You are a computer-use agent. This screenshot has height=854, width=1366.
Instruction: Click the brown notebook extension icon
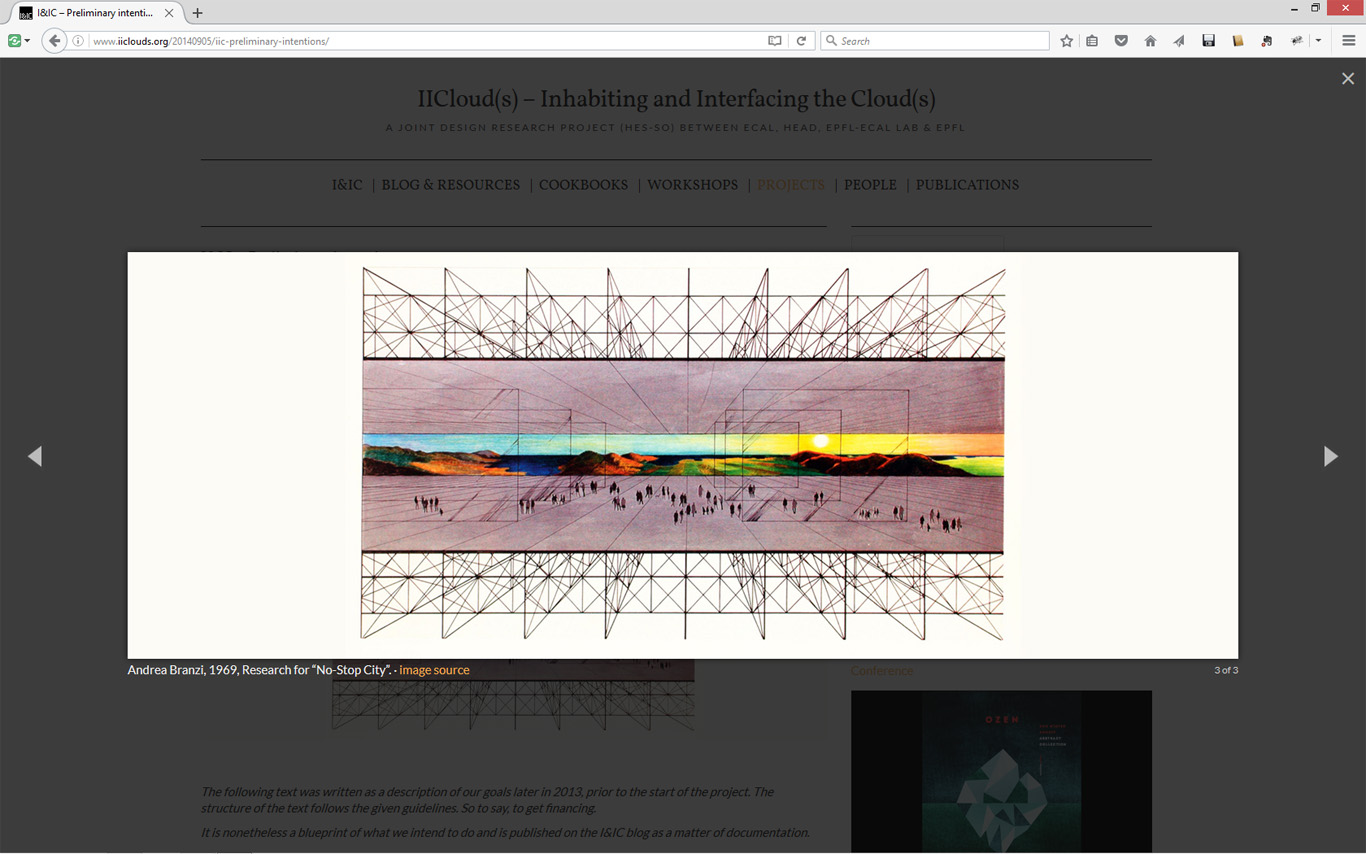(x=1237, y=41)
